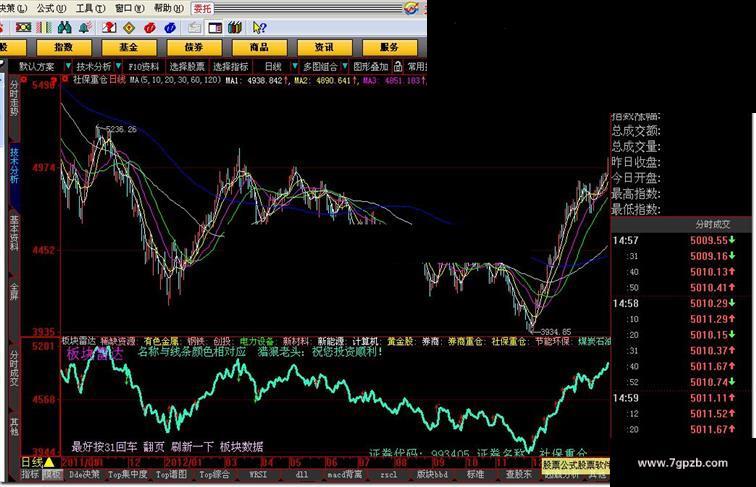Open the 帮助 menu

(169, 9)
